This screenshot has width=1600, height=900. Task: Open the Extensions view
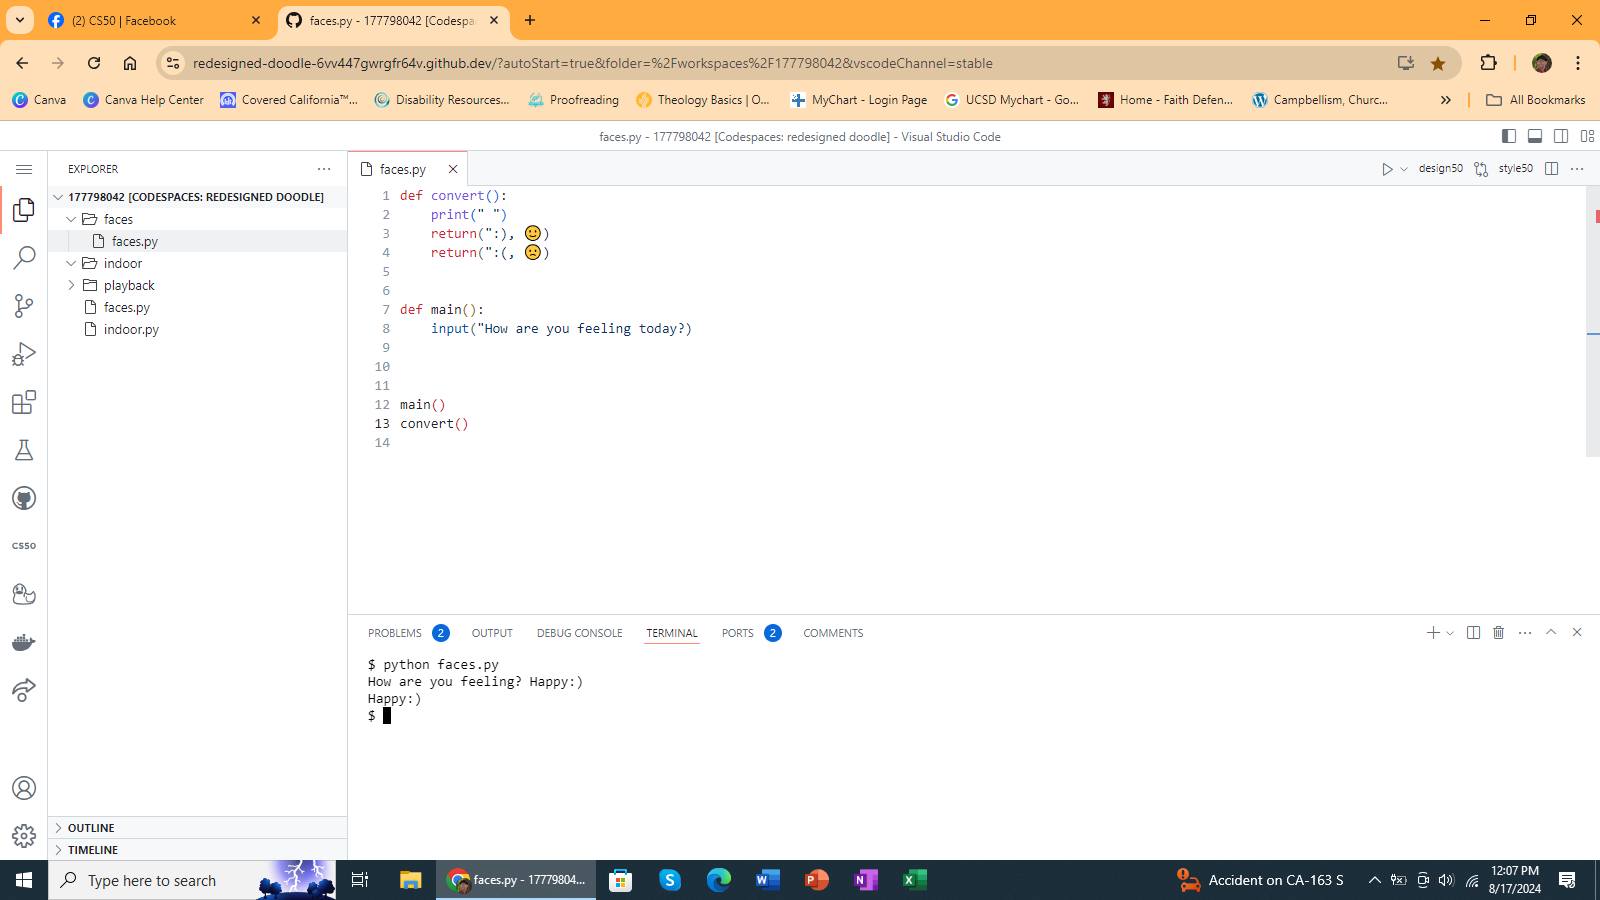click(24, 402)
